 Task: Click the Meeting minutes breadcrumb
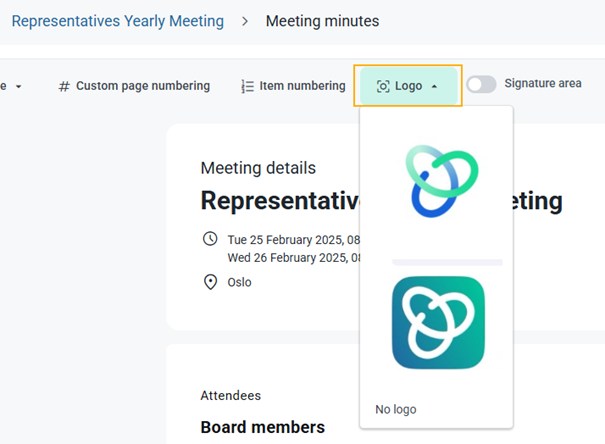tap(323, 21)
